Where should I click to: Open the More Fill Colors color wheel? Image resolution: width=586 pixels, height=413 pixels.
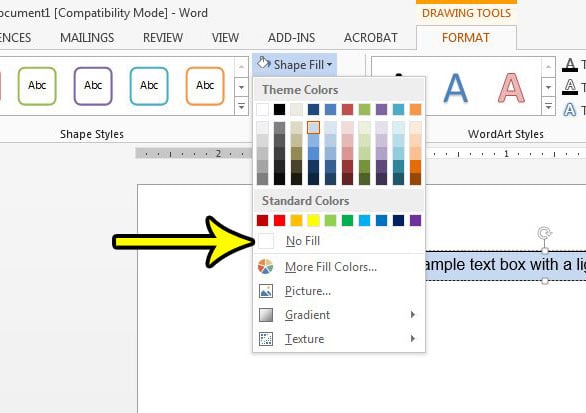[265, 267]
